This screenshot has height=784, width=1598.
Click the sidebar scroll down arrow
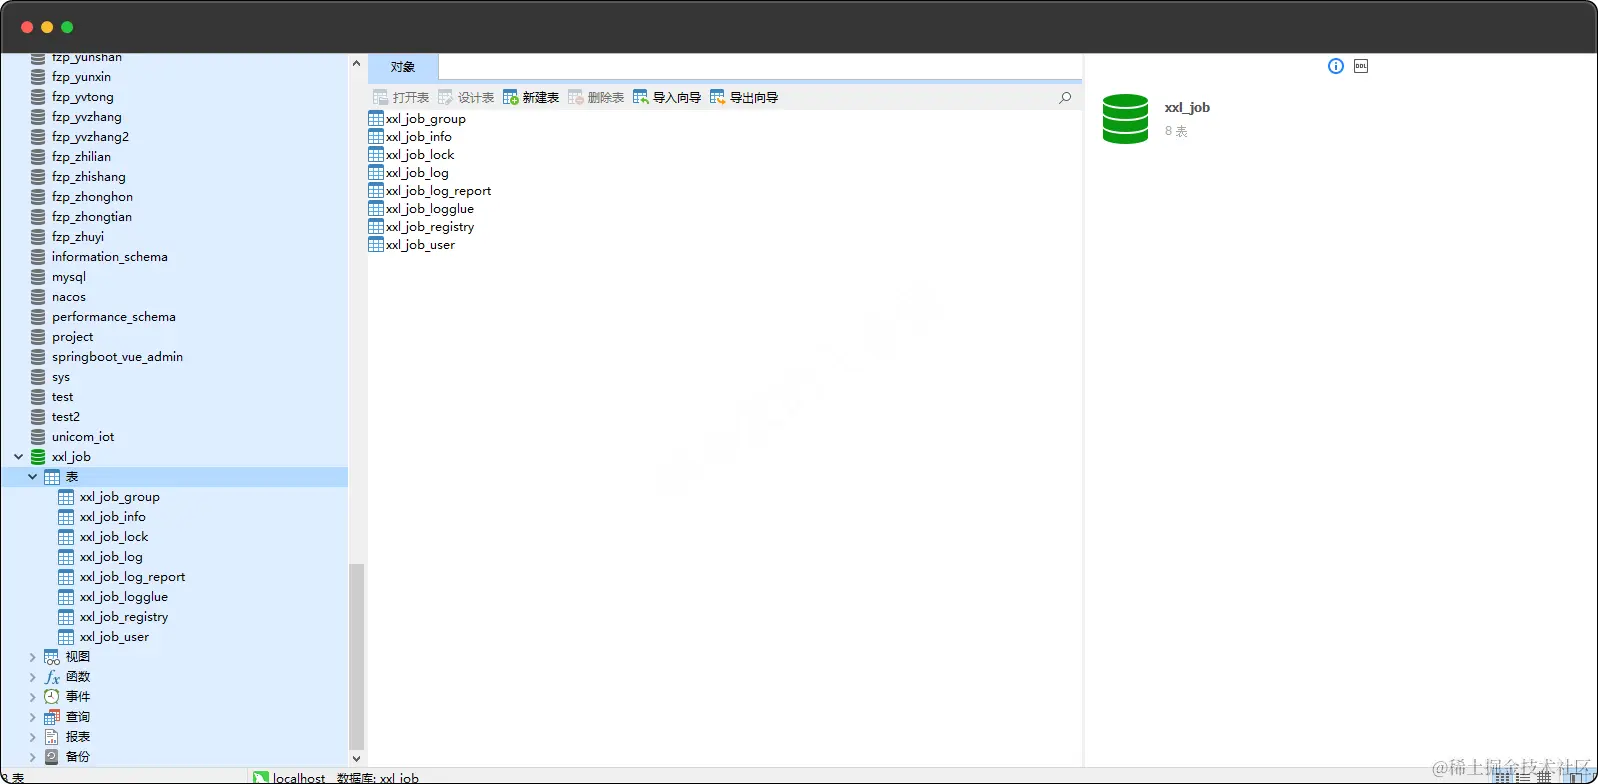pos(356,759)
